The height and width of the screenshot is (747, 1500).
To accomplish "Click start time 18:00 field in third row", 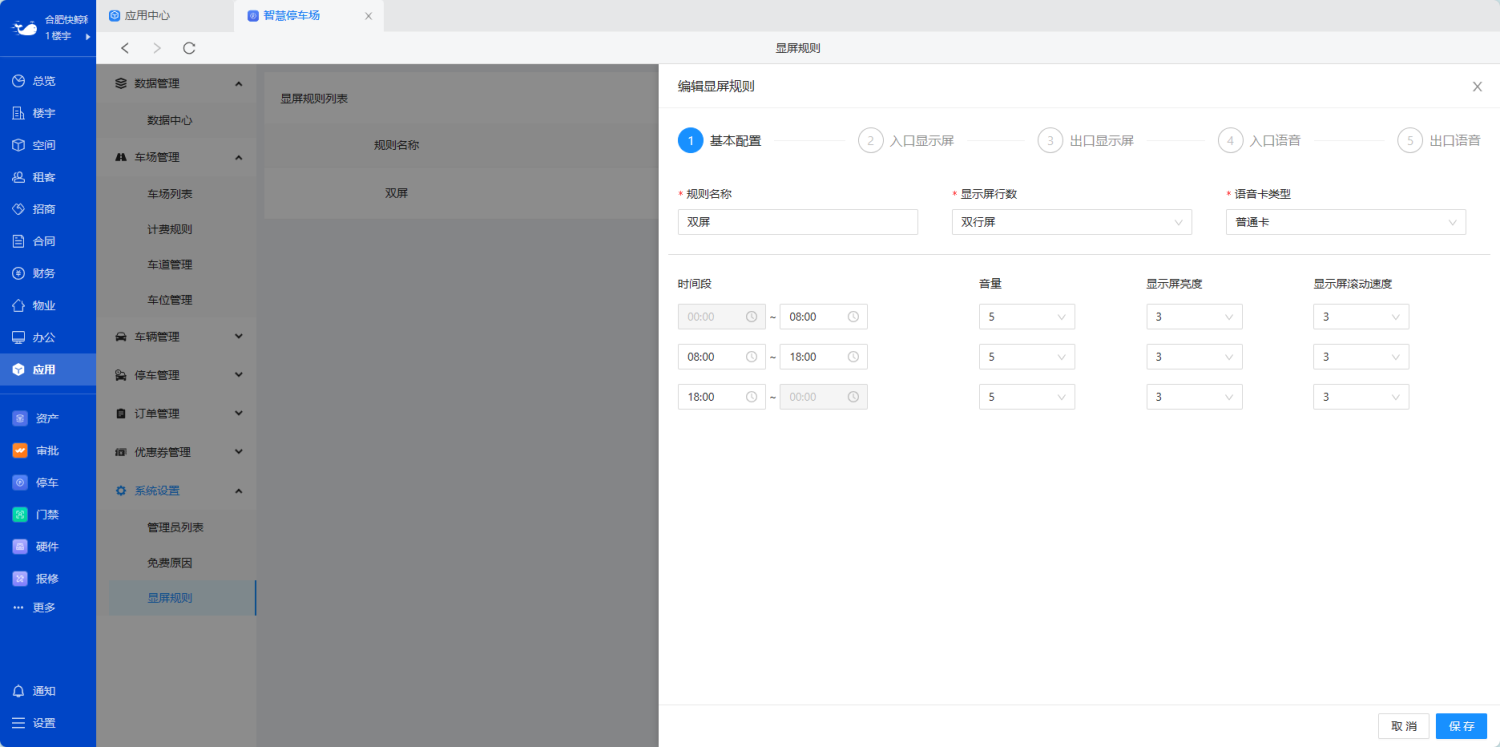I will pyautogui.click(x=722, y=397).
